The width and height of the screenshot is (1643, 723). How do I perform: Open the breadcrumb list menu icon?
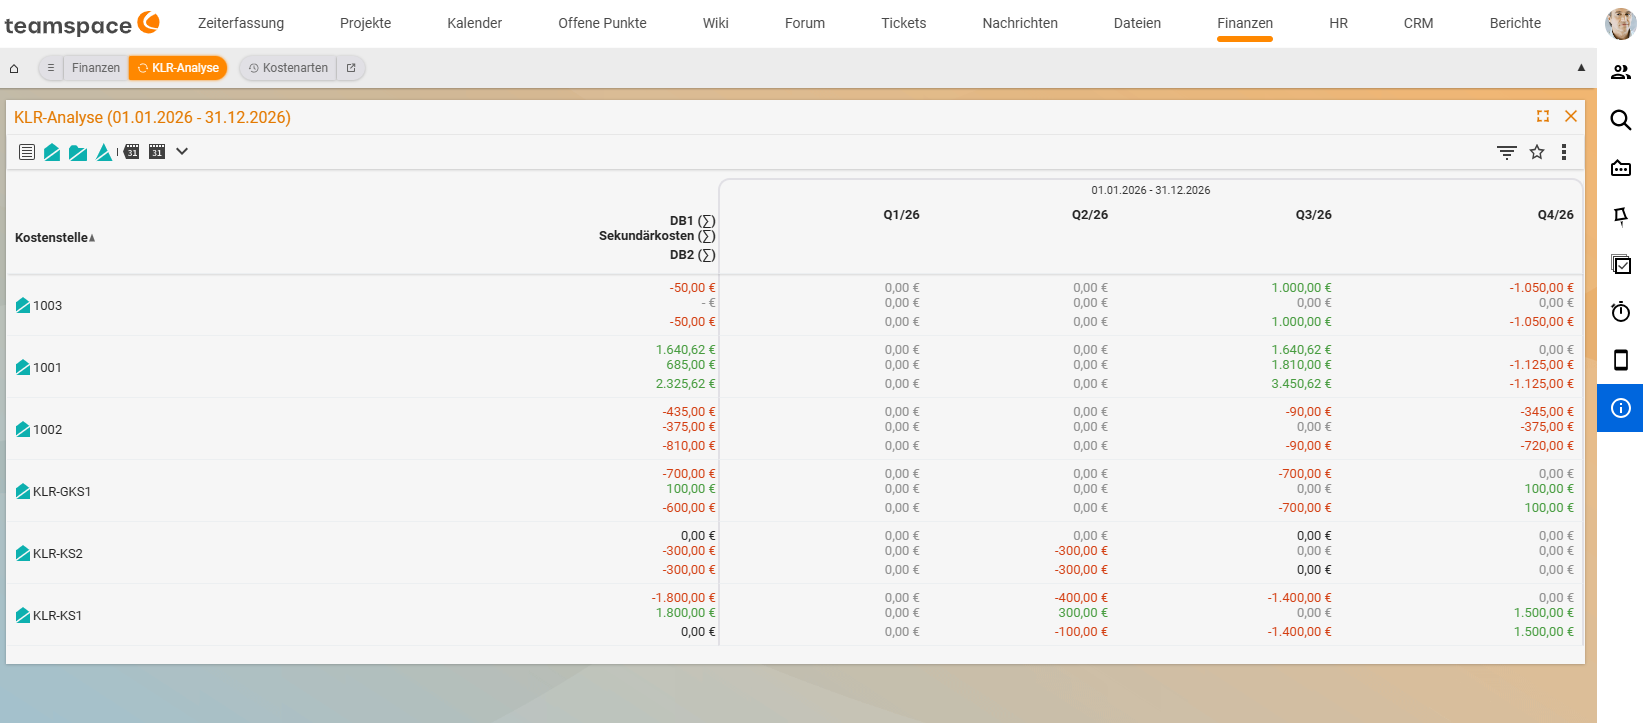[51, 68]
